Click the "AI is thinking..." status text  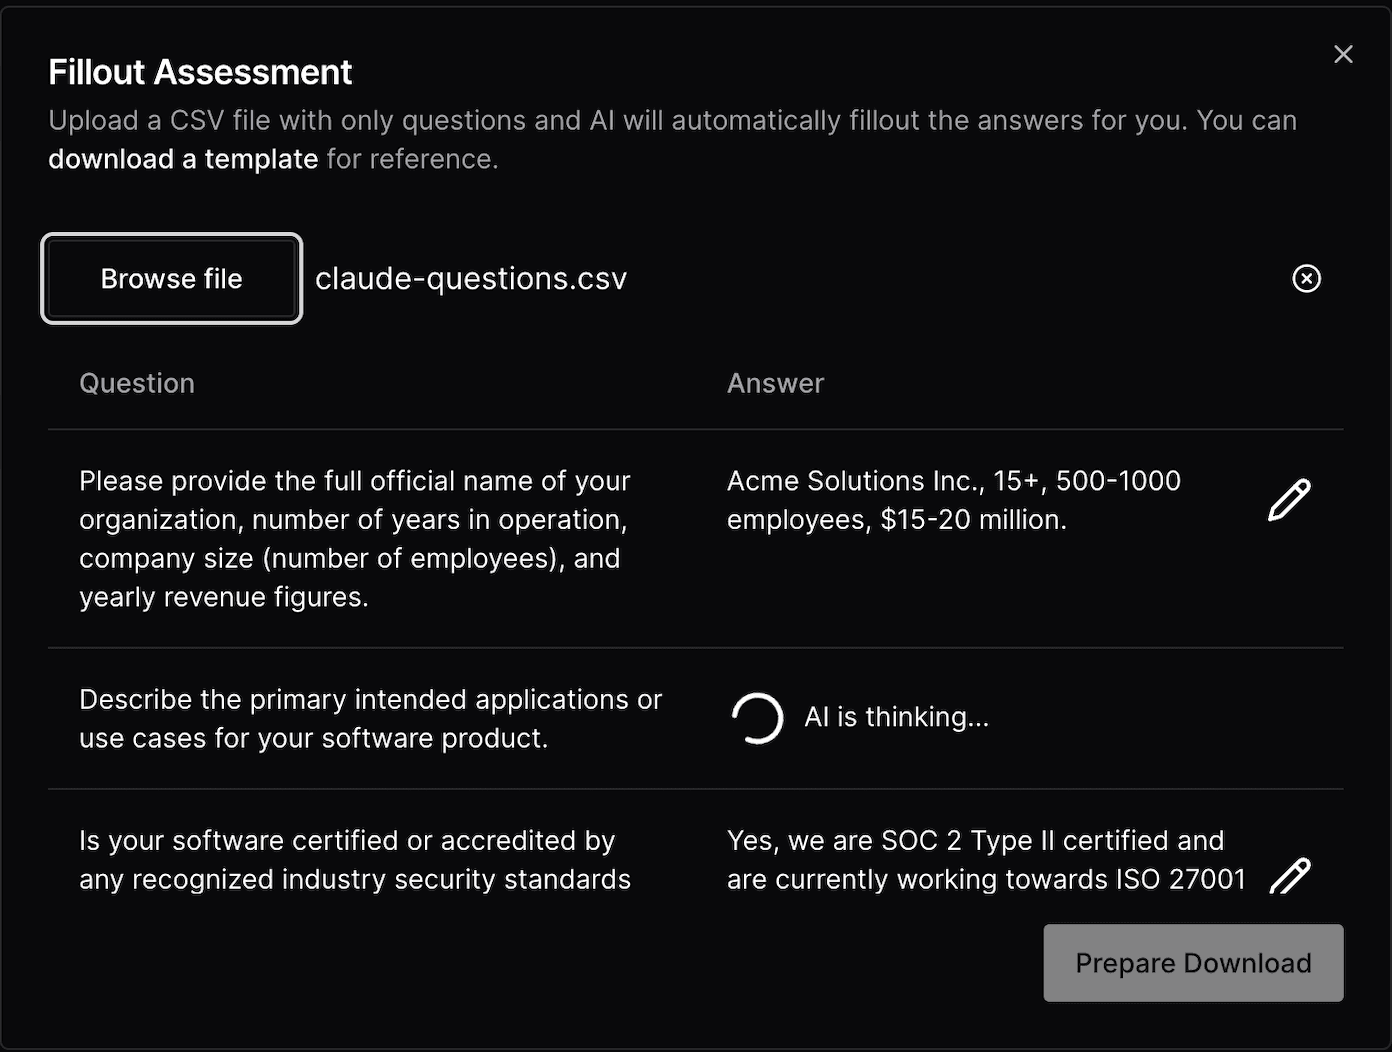pyautogui.click(x=896, y=717)
